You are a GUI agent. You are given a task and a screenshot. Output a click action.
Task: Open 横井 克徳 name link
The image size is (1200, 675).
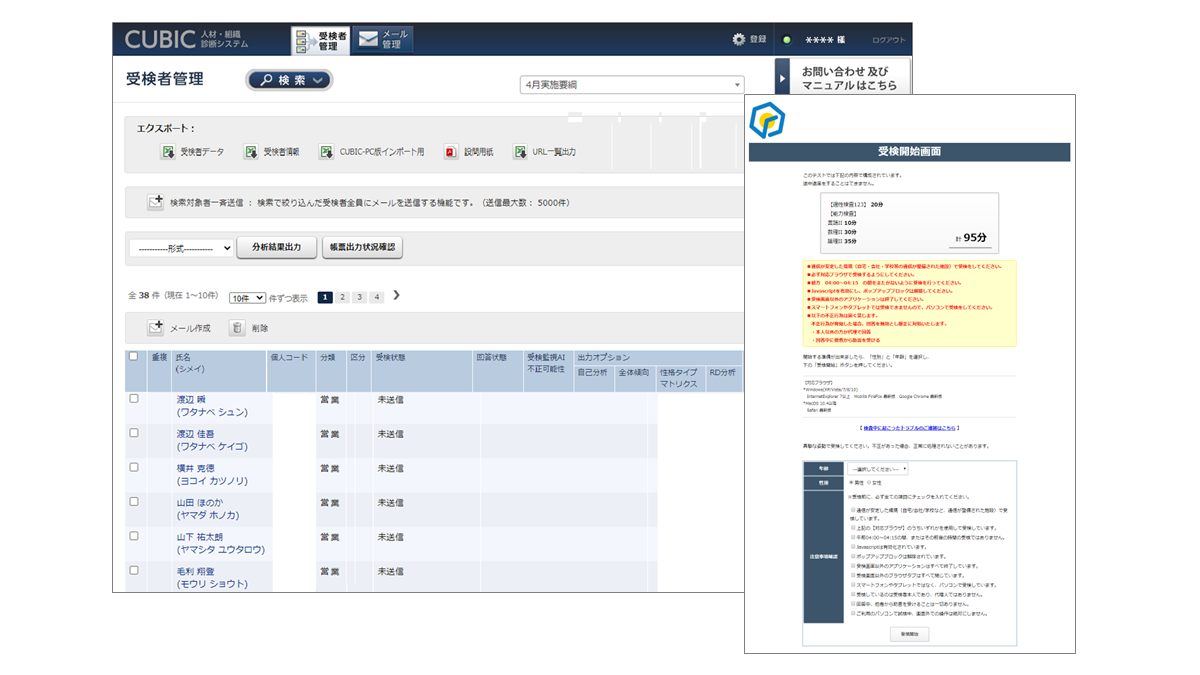197,467
